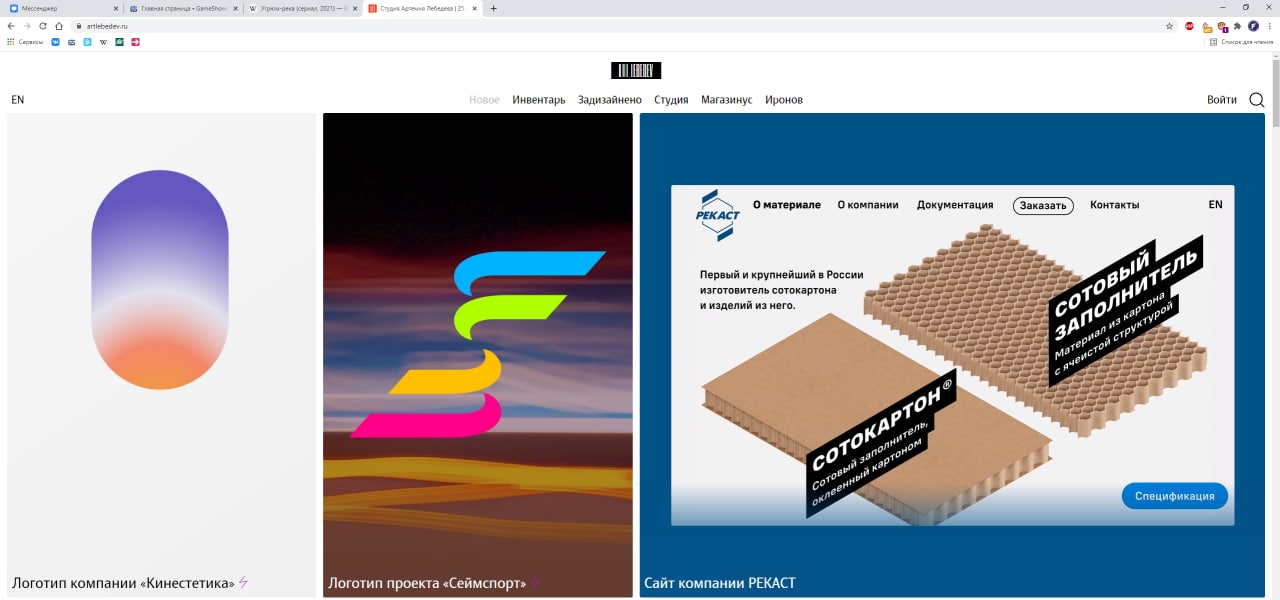Click the РЕКАСТ website preview image
Screen dimensions: 1280x600
(952, 355)
